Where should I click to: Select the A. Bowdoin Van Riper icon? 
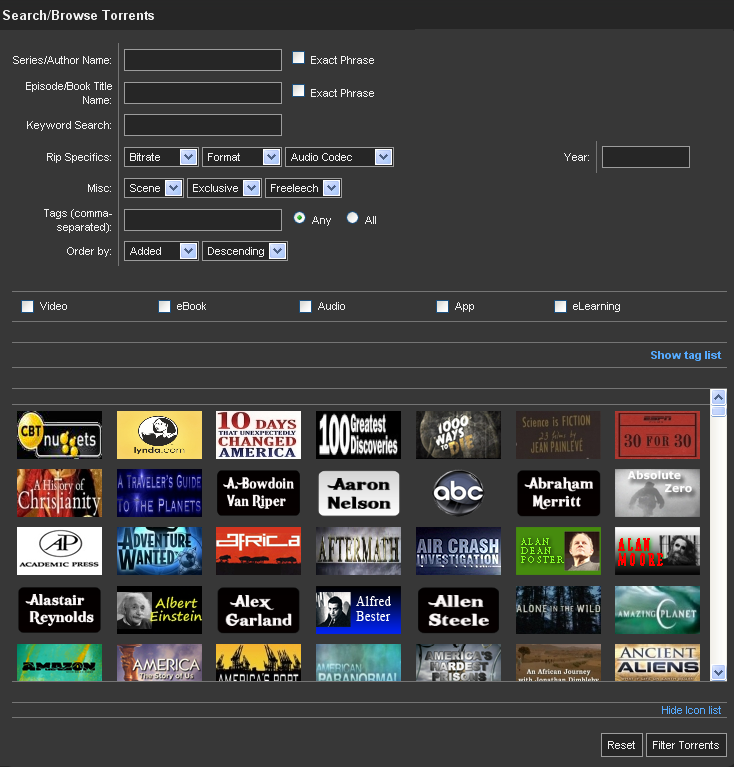click(x=259, y=493)
